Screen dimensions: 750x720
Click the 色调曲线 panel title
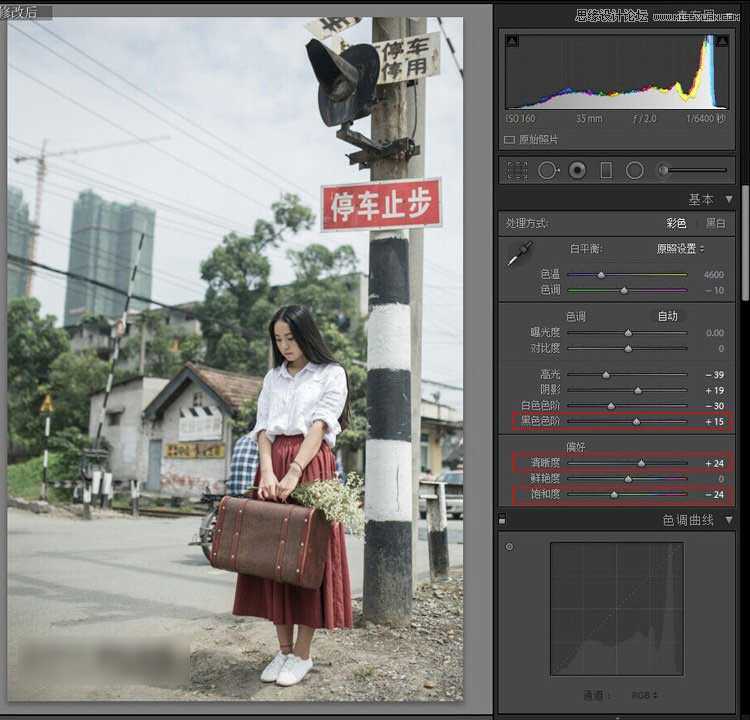pyautogui.click(x=688, y=520)
